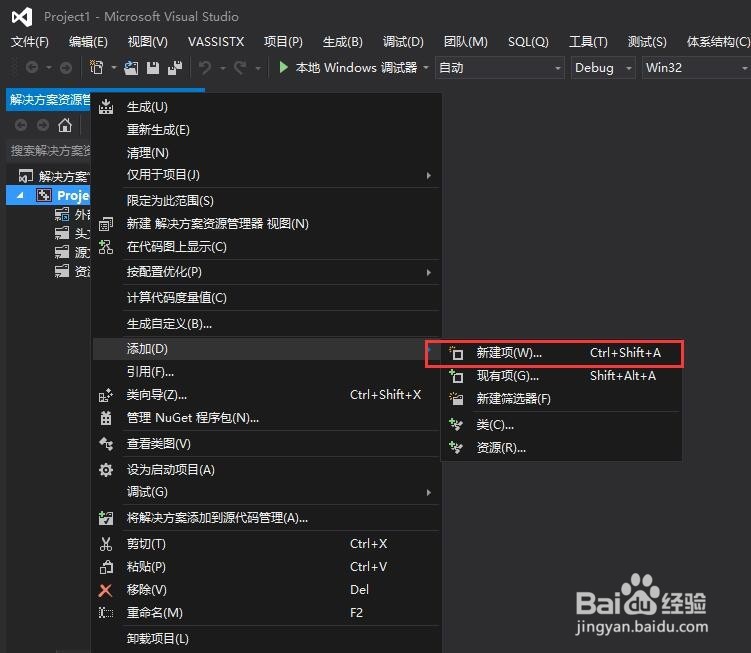
Task: Collapse the Project1 tree node
Action: tap(20, 195)
